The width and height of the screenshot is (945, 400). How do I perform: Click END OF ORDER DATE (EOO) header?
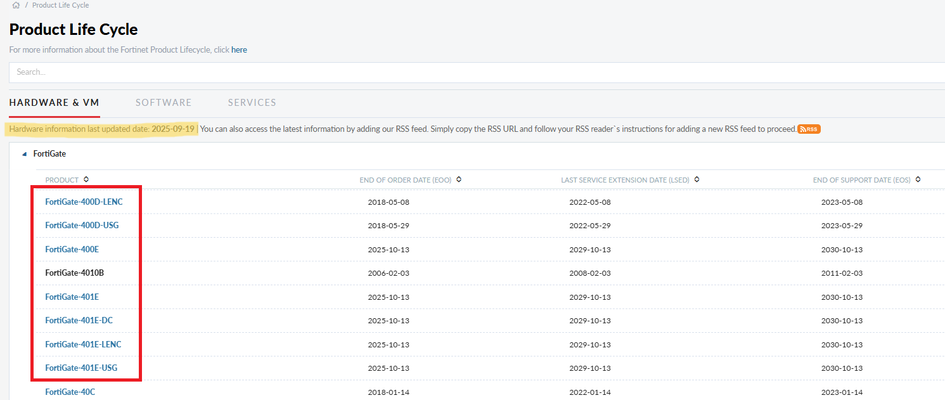(x=406, y=180)
